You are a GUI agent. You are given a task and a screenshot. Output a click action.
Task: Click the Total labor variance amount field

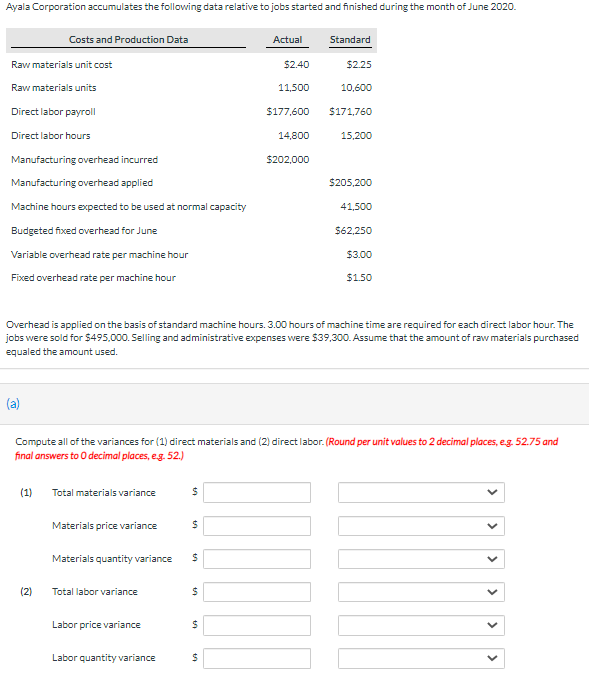[x=257, y=592]
